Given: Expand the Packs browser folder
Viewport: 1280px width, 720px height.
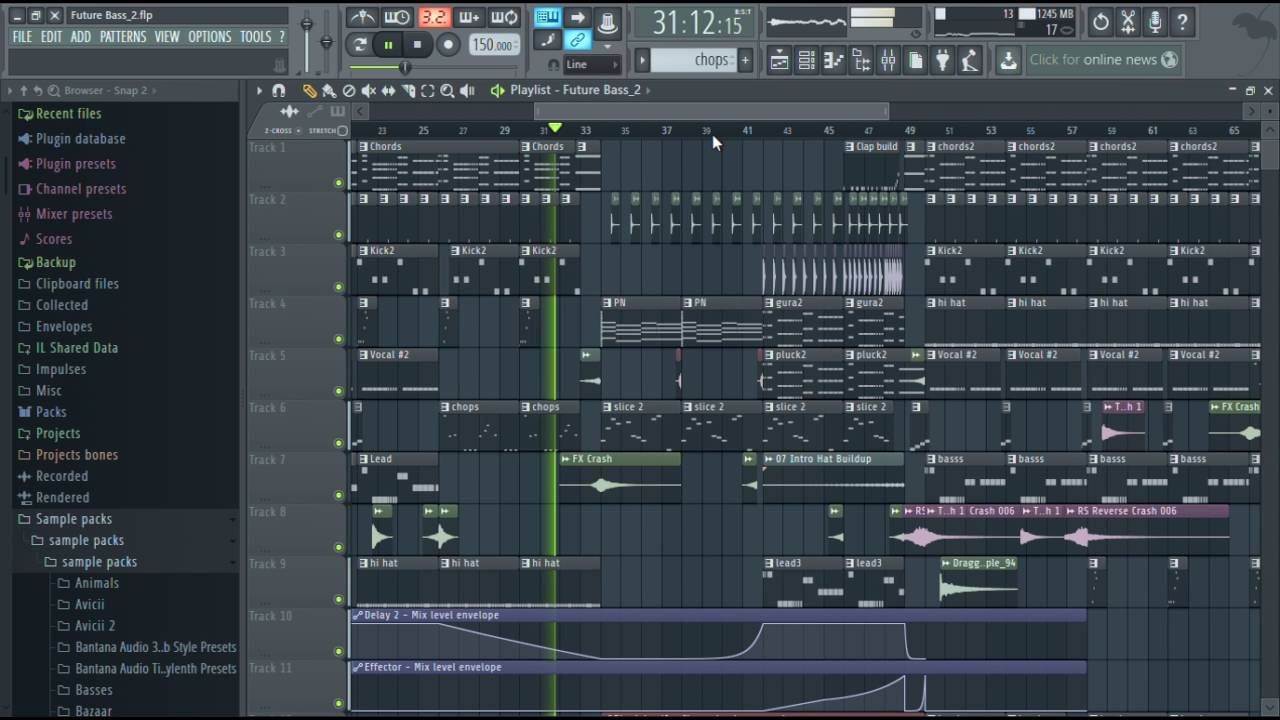Looking at the screenshot, I should (51, 412).
